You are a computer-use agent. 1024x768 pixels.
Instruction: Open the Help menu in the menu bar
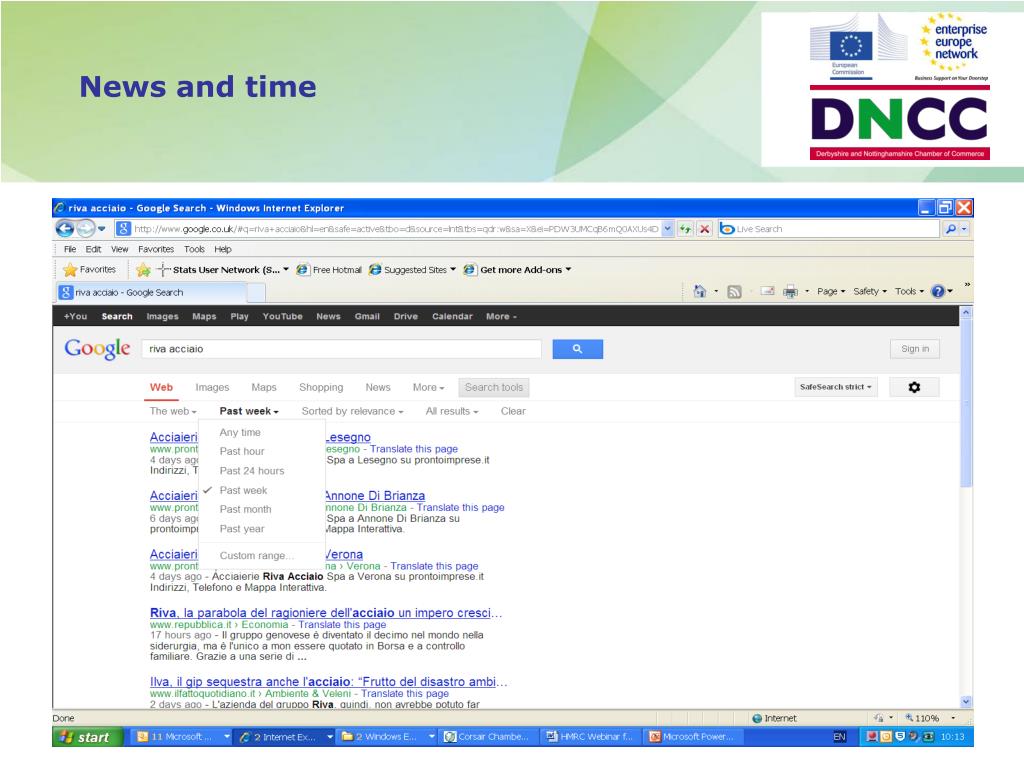(x=223, y=249)
